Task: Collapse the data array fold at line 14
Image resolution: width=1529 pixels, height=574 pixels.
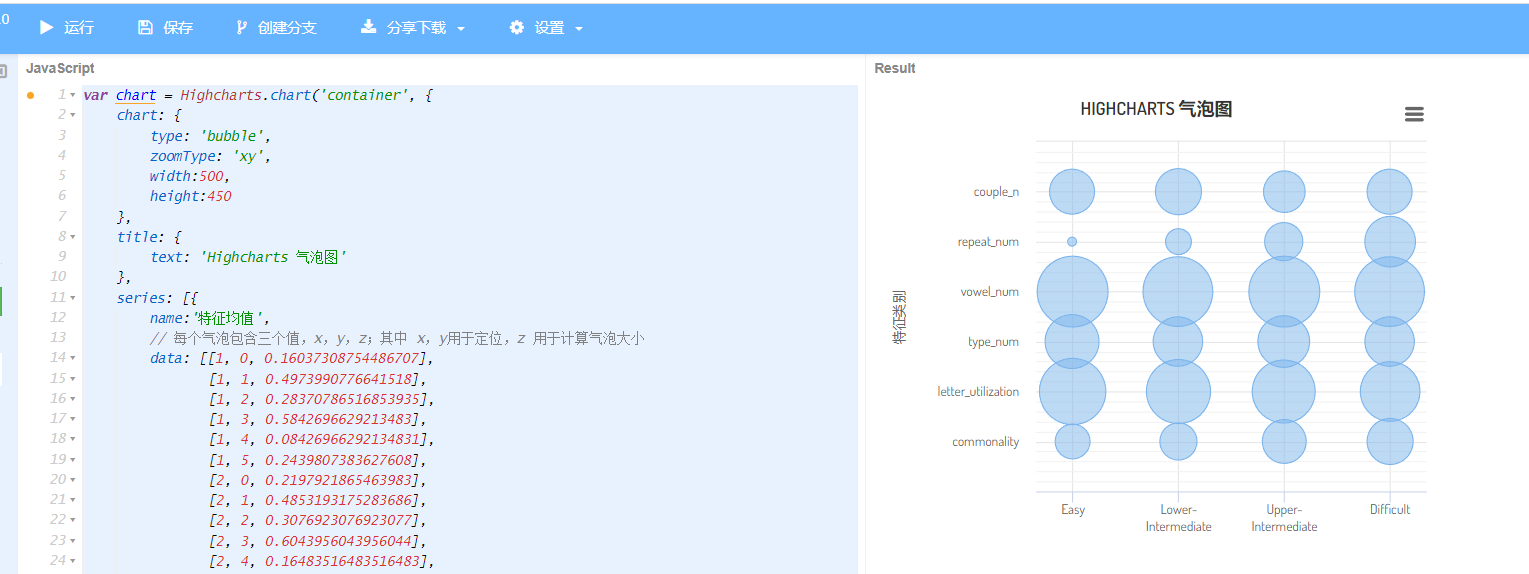Action: [73, 358]
